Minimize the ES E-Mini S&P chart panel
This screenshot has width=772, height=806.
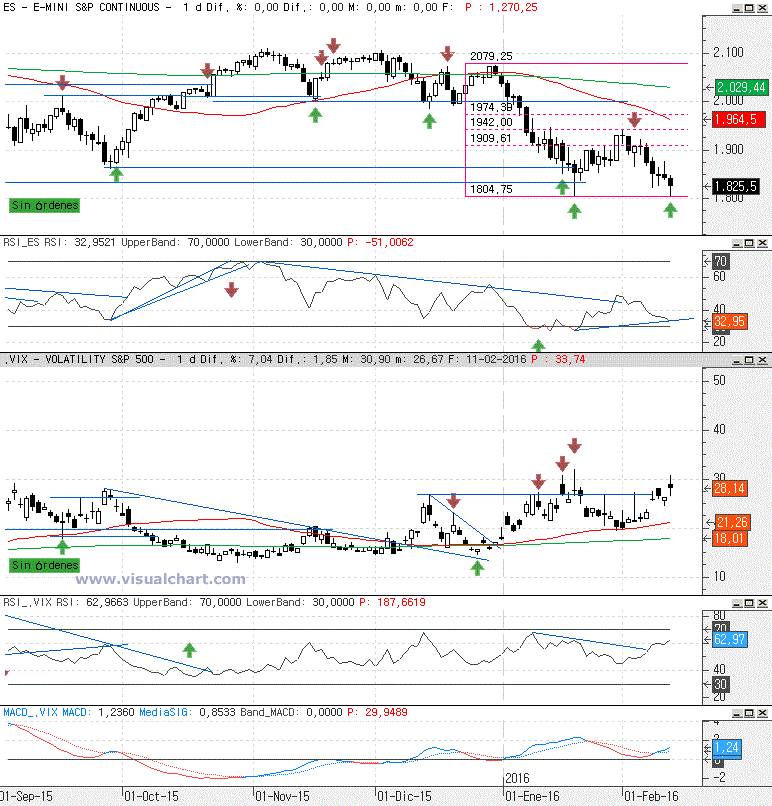(x=737, y=8)
